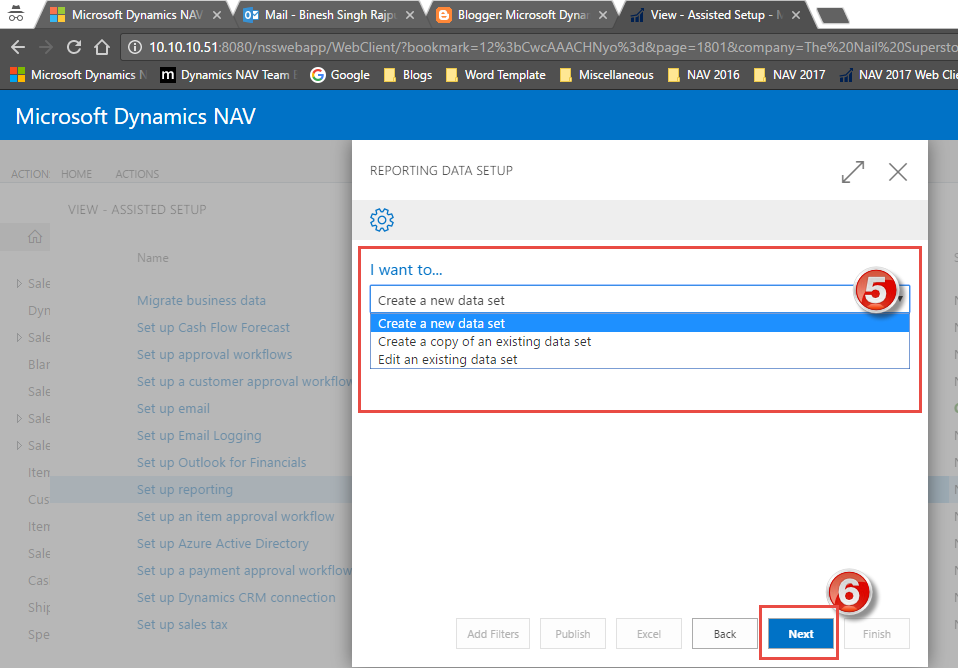Expand the dialog to full screen

point(852,171)
